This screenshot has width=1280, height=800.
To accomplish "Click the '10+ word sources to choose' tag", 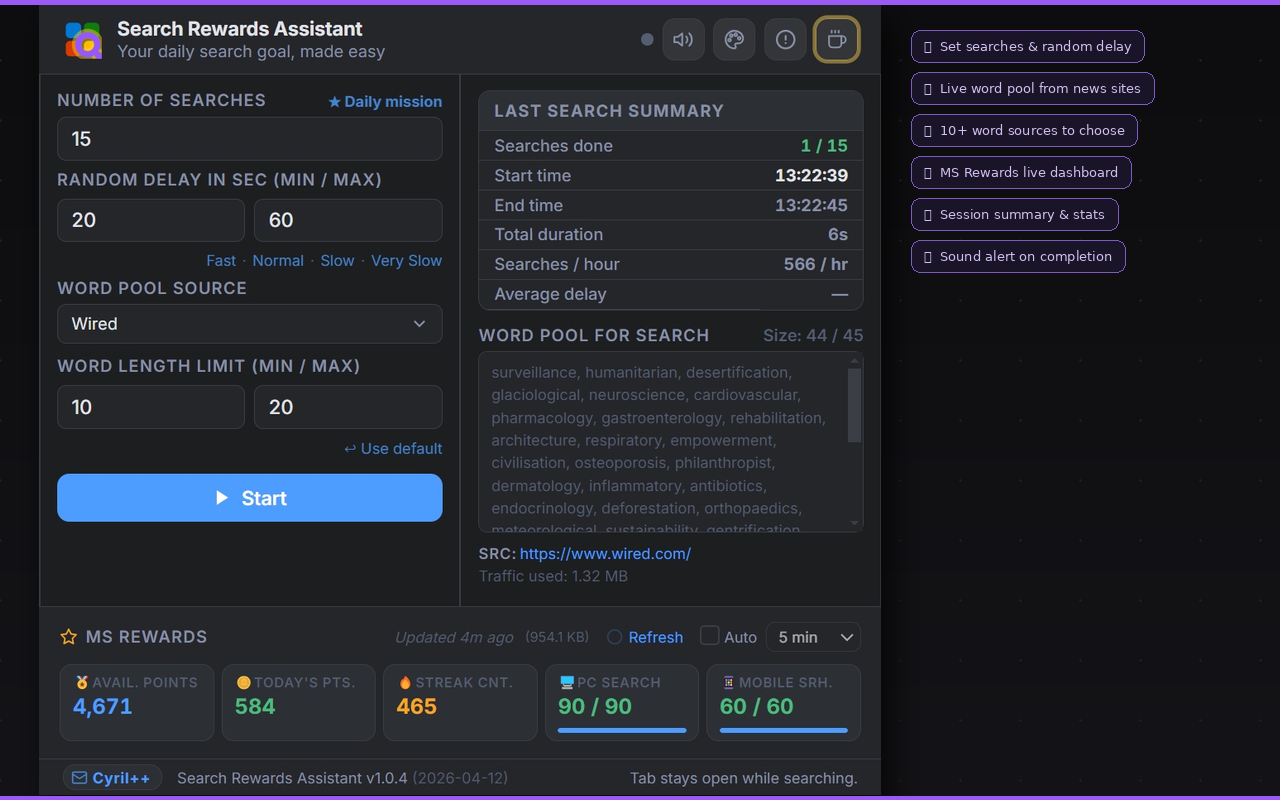I will pyautogui.click(x=1024, y=130).
